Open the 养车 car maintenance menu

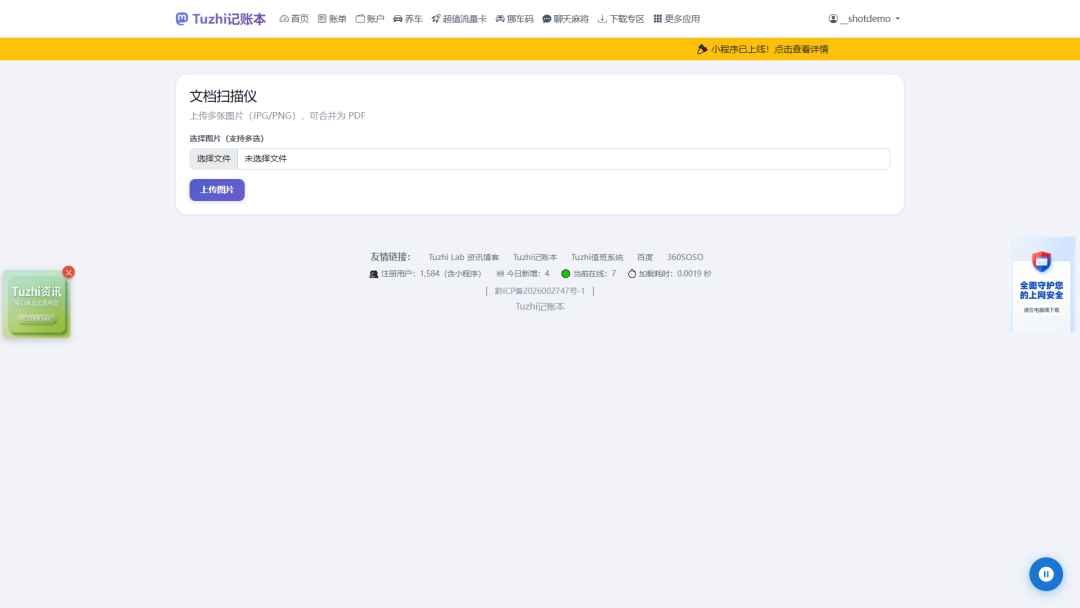[408, 19]
